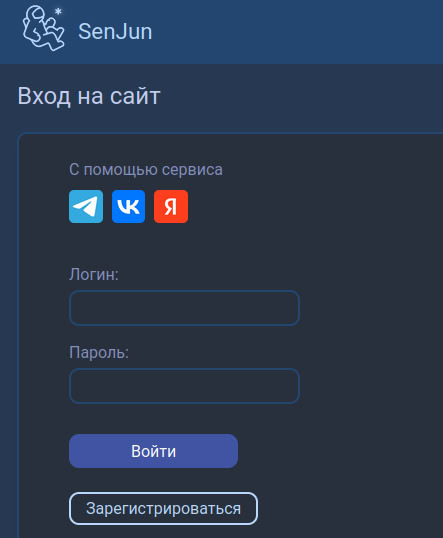Tap the white paper plane Telegram logo
Image resolution: width=443 pixels, height=538 pixels.
pos(85,207)
